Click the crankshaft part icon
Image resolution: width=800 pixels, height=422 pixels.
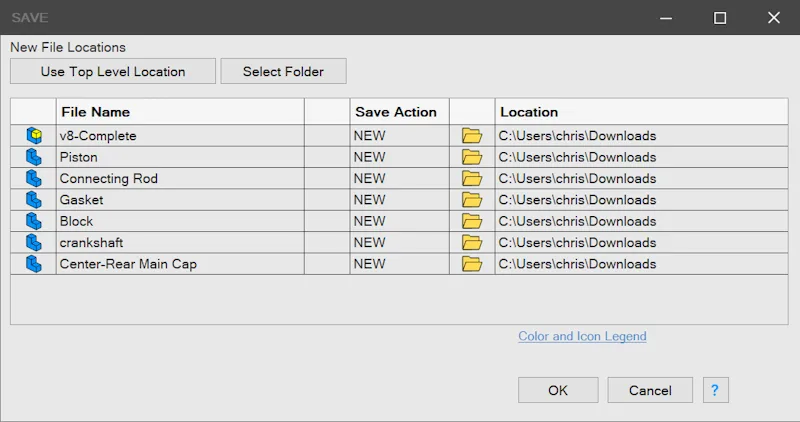click(x=34, y=243)
